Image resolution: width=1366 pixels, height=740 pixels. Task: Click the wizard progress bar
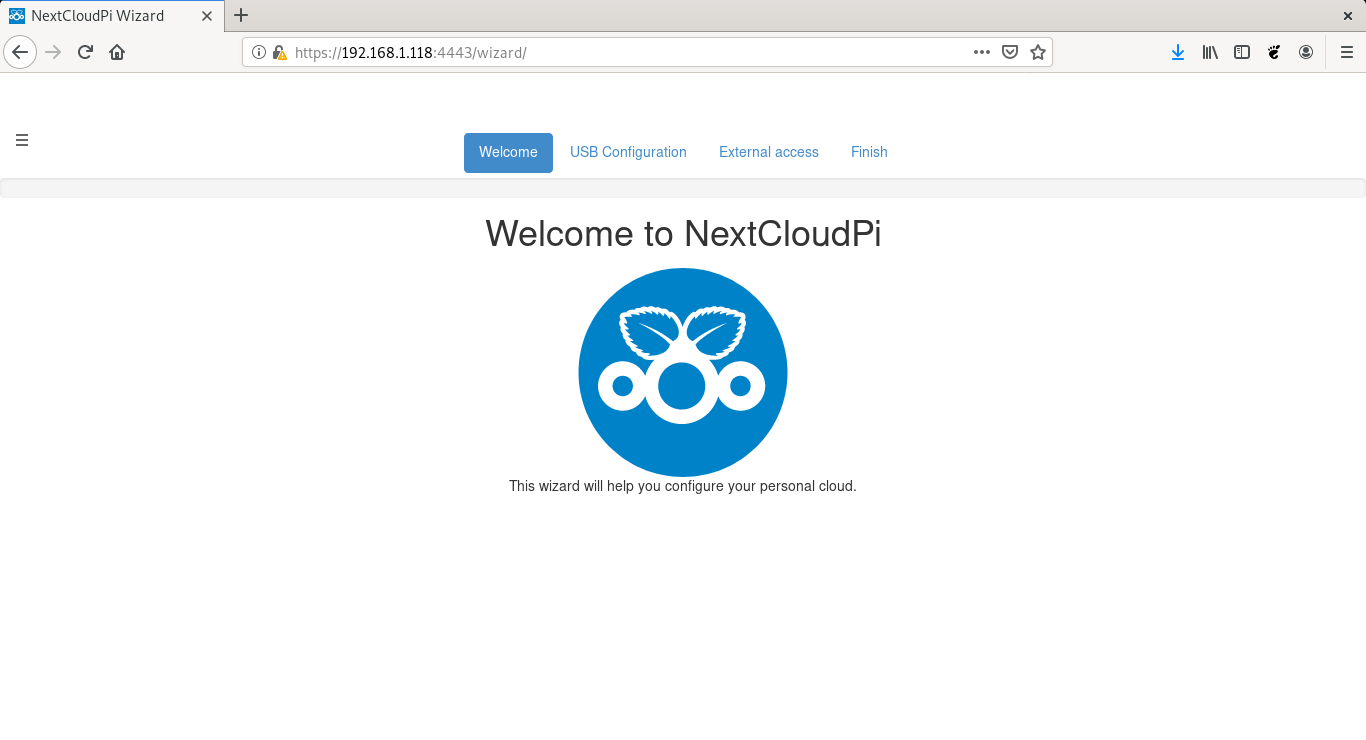tap(683, 188)
